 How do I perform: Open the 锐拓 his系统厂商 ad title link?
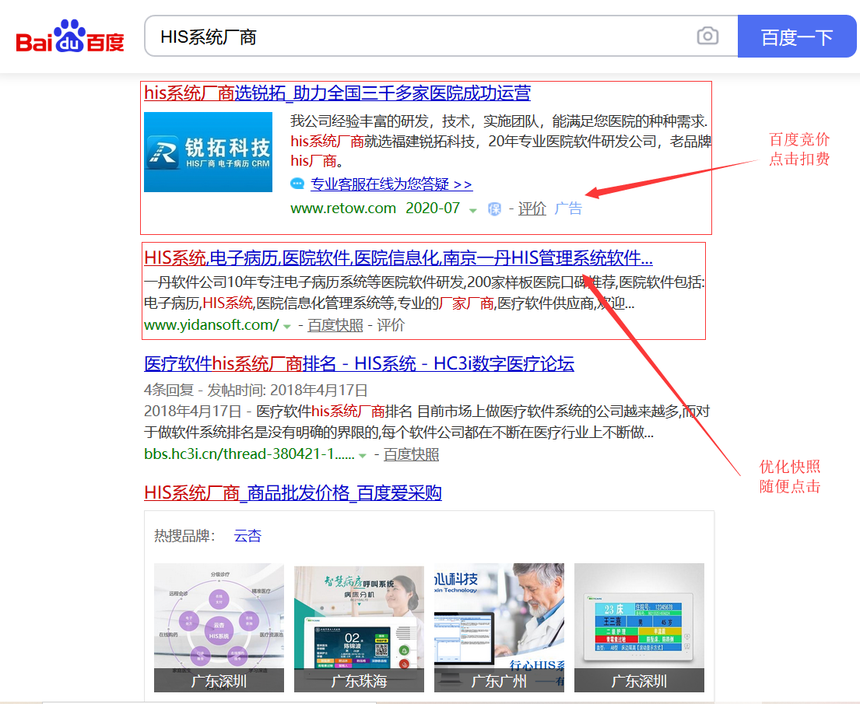(337, 93)
